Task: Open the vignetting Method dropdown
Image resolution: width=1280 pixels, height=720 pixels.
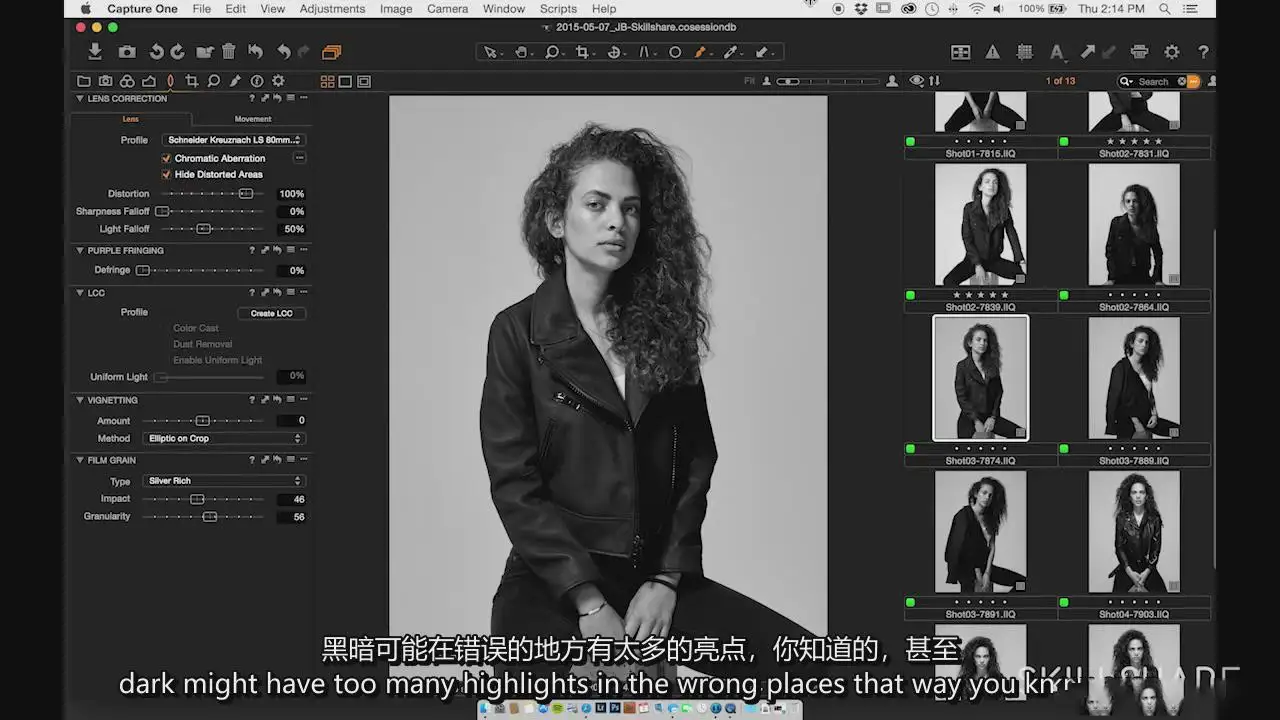Action: point(224,438)
